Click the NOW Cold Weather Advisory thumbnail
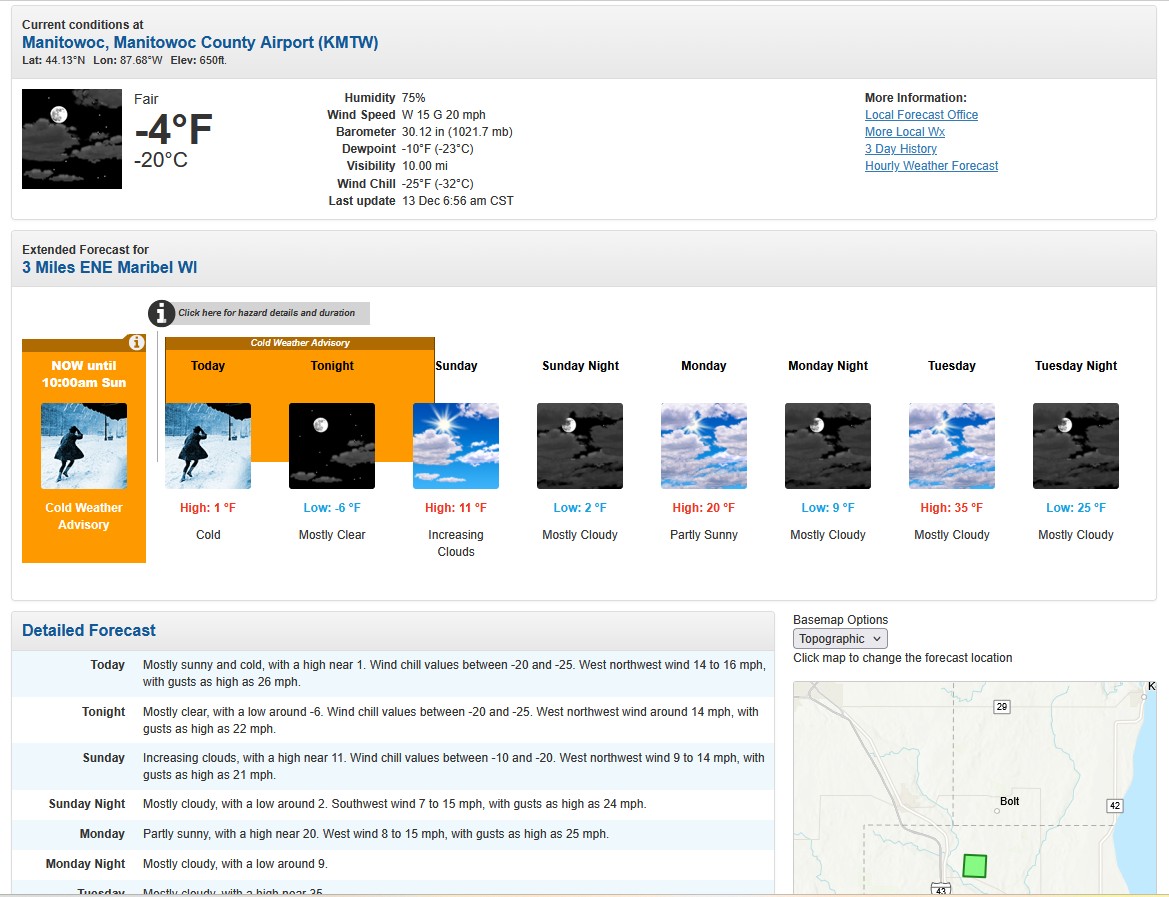Image resolution: width=1169 pixels, height=897 pixels. coord(84,446)
